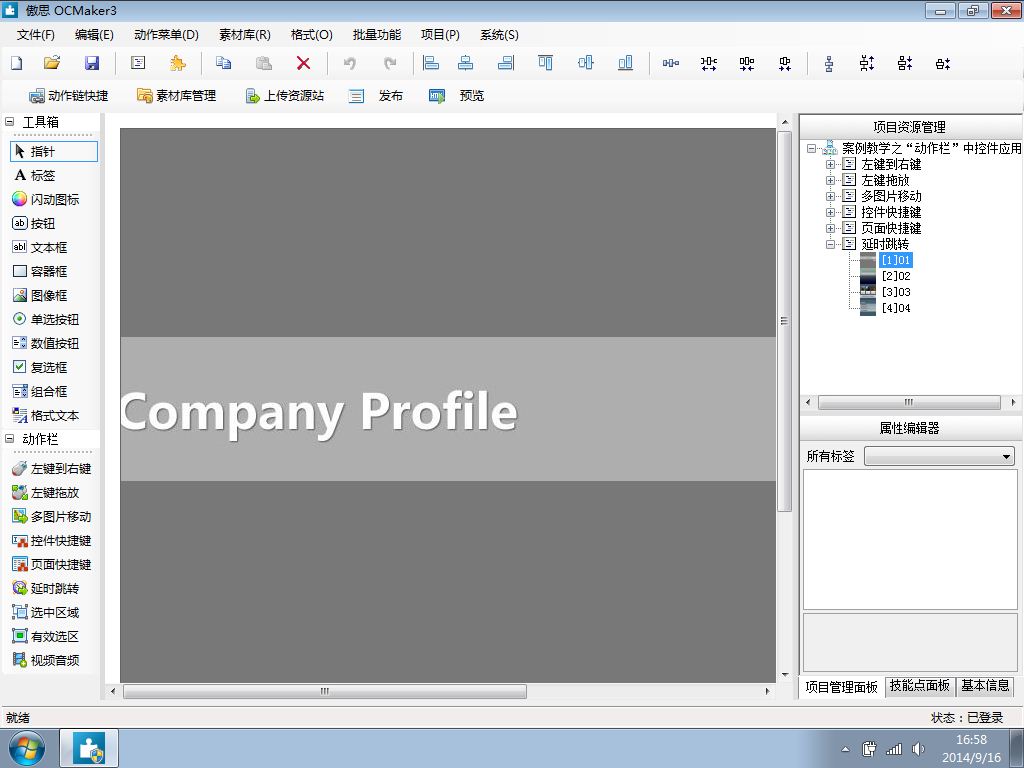Click the Redo arrow icon
This screenshot has width=1024, height=768.
390,63
